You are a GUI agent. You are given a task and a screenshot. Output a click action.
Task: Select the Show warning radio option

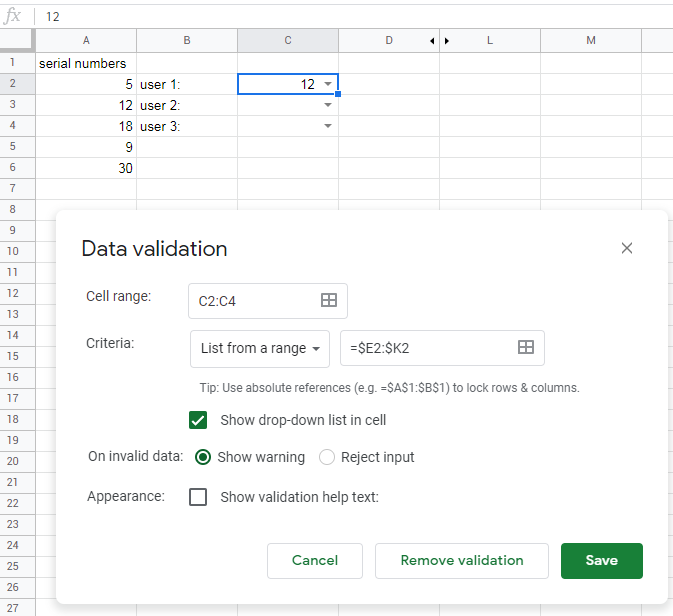(203, 457)
